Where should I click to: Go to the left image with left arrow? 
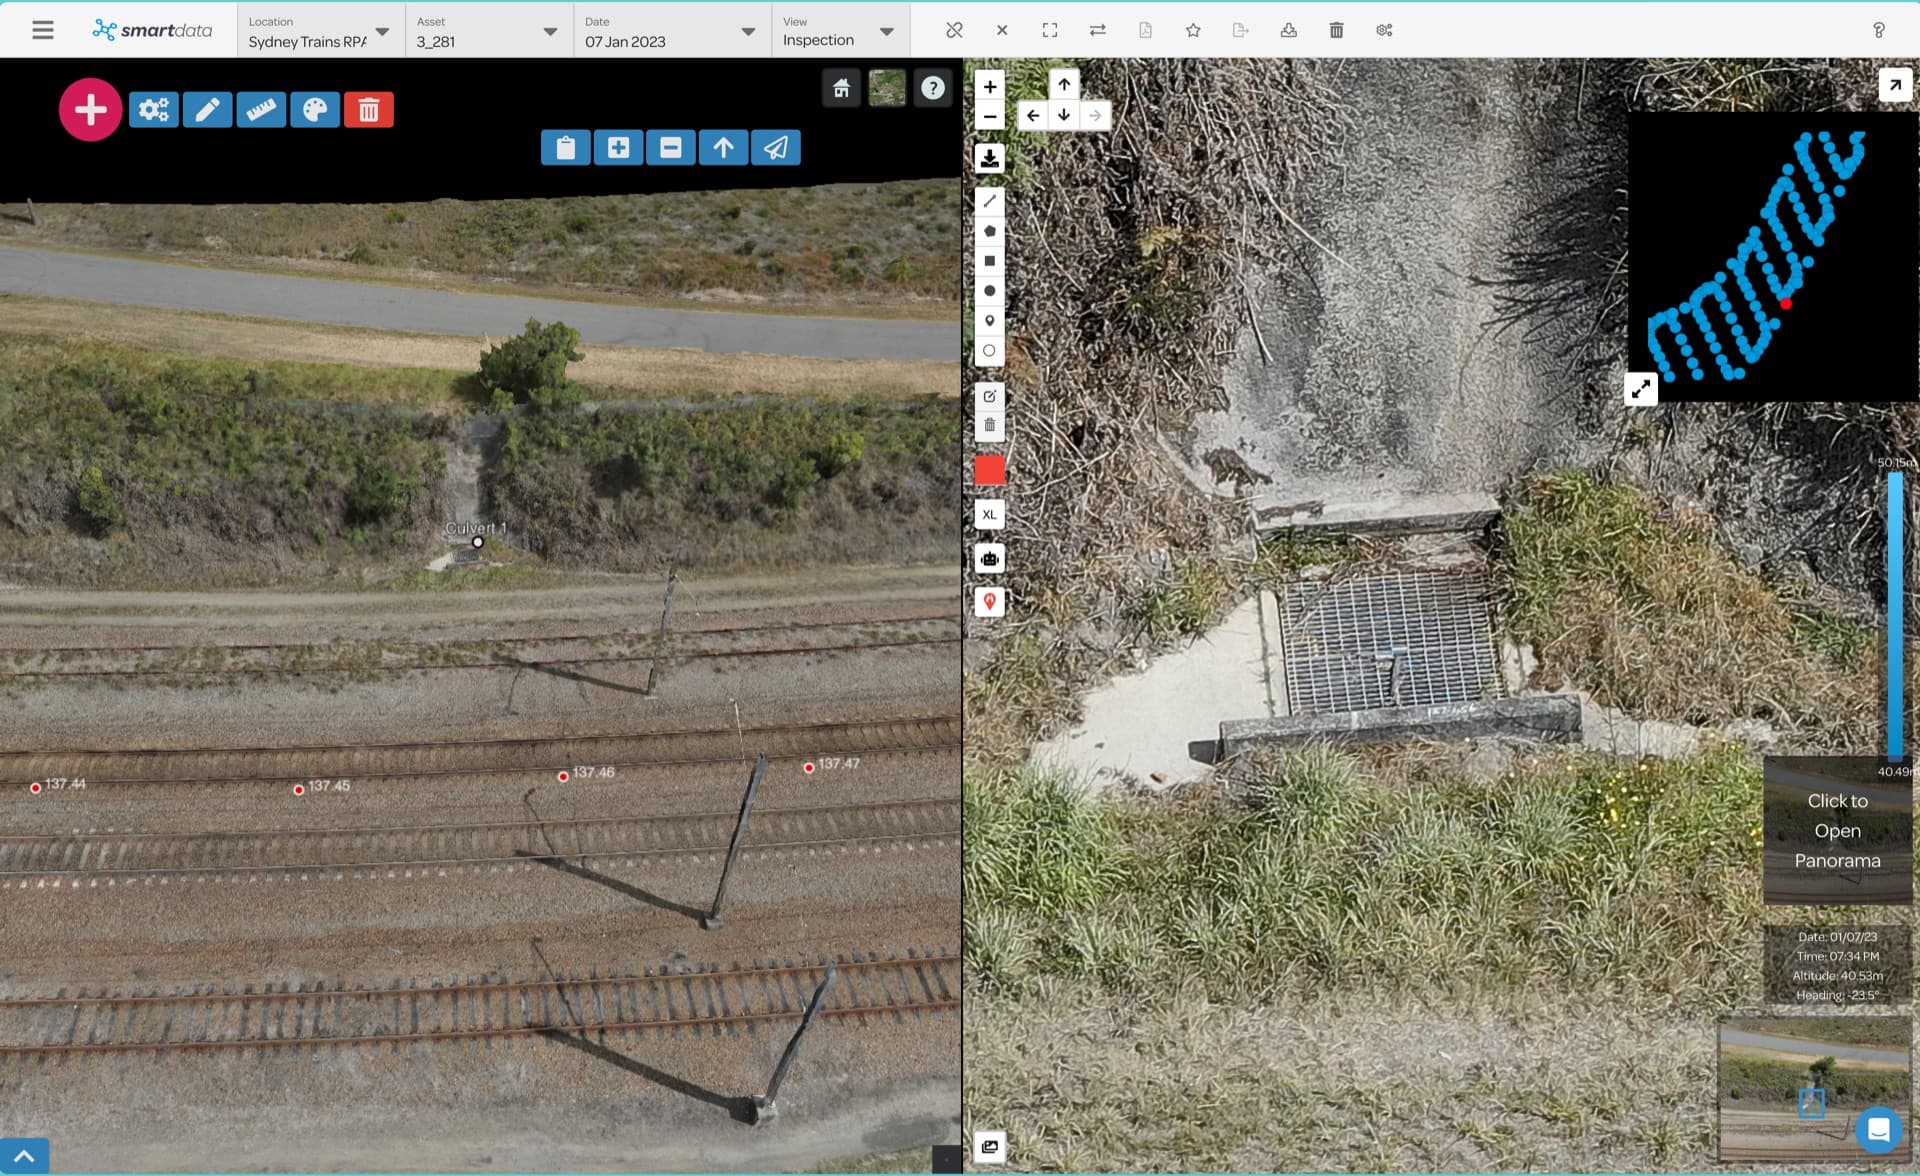tap(1033, 116)
